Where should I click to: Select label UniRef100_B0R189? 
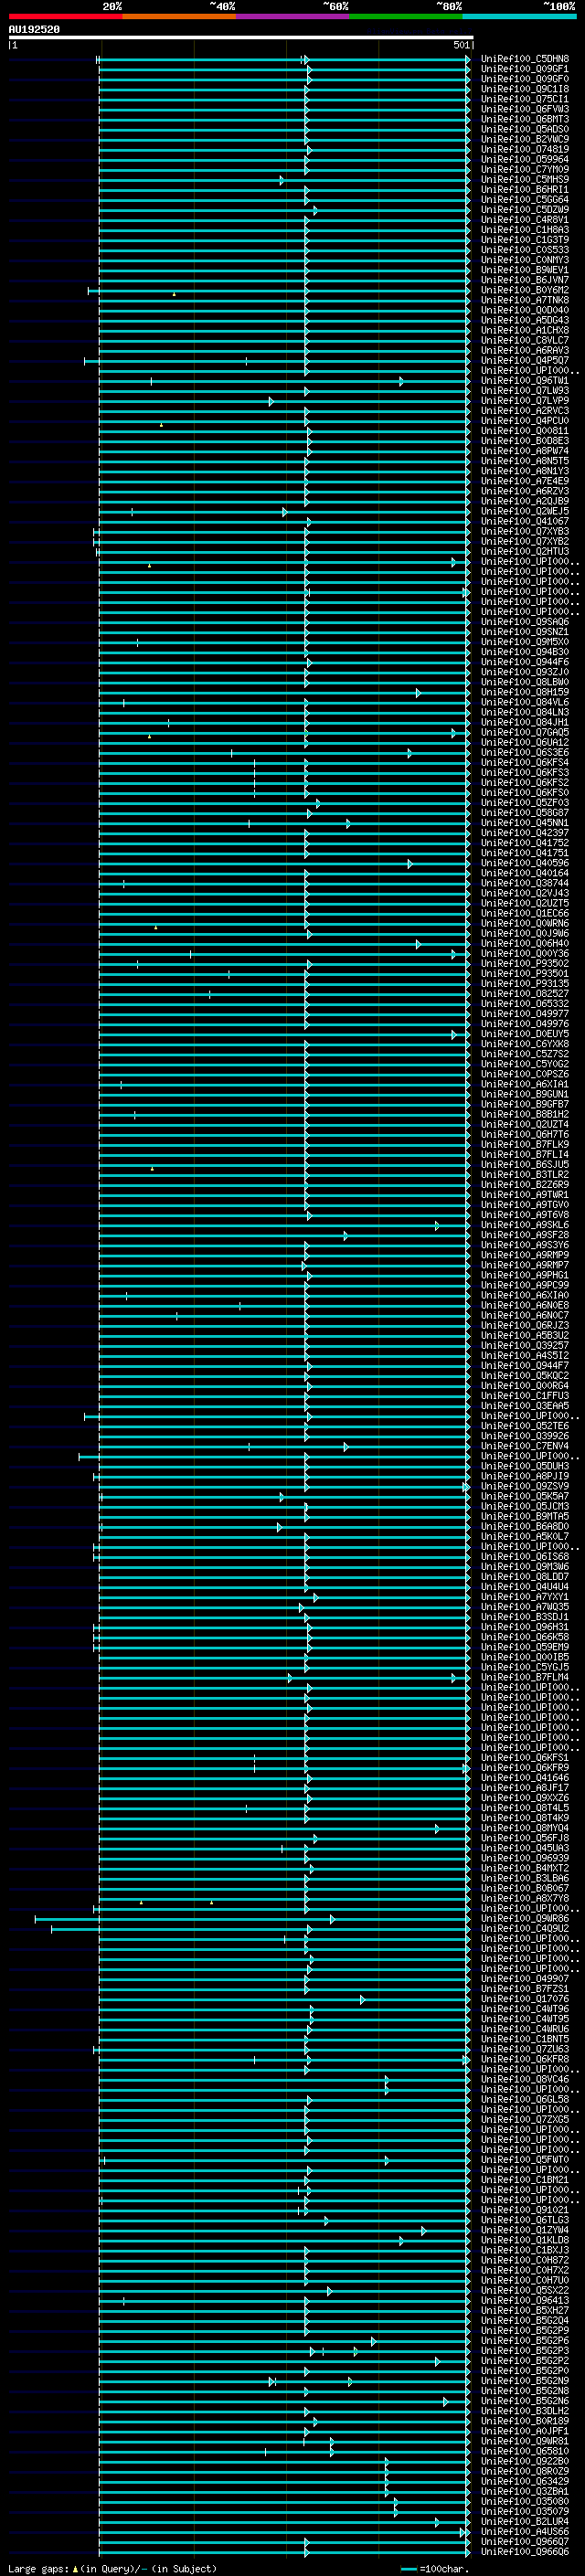coord(525,2422)
